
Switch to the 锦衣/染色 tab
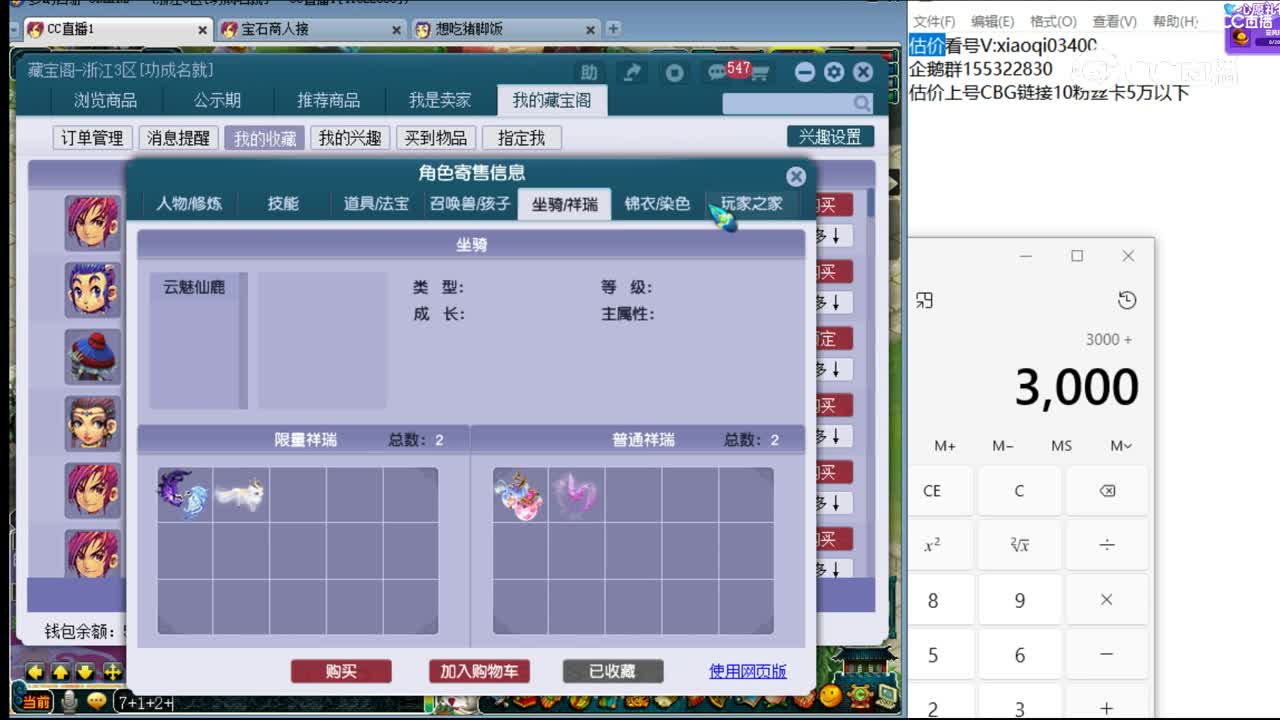[657, 204]
